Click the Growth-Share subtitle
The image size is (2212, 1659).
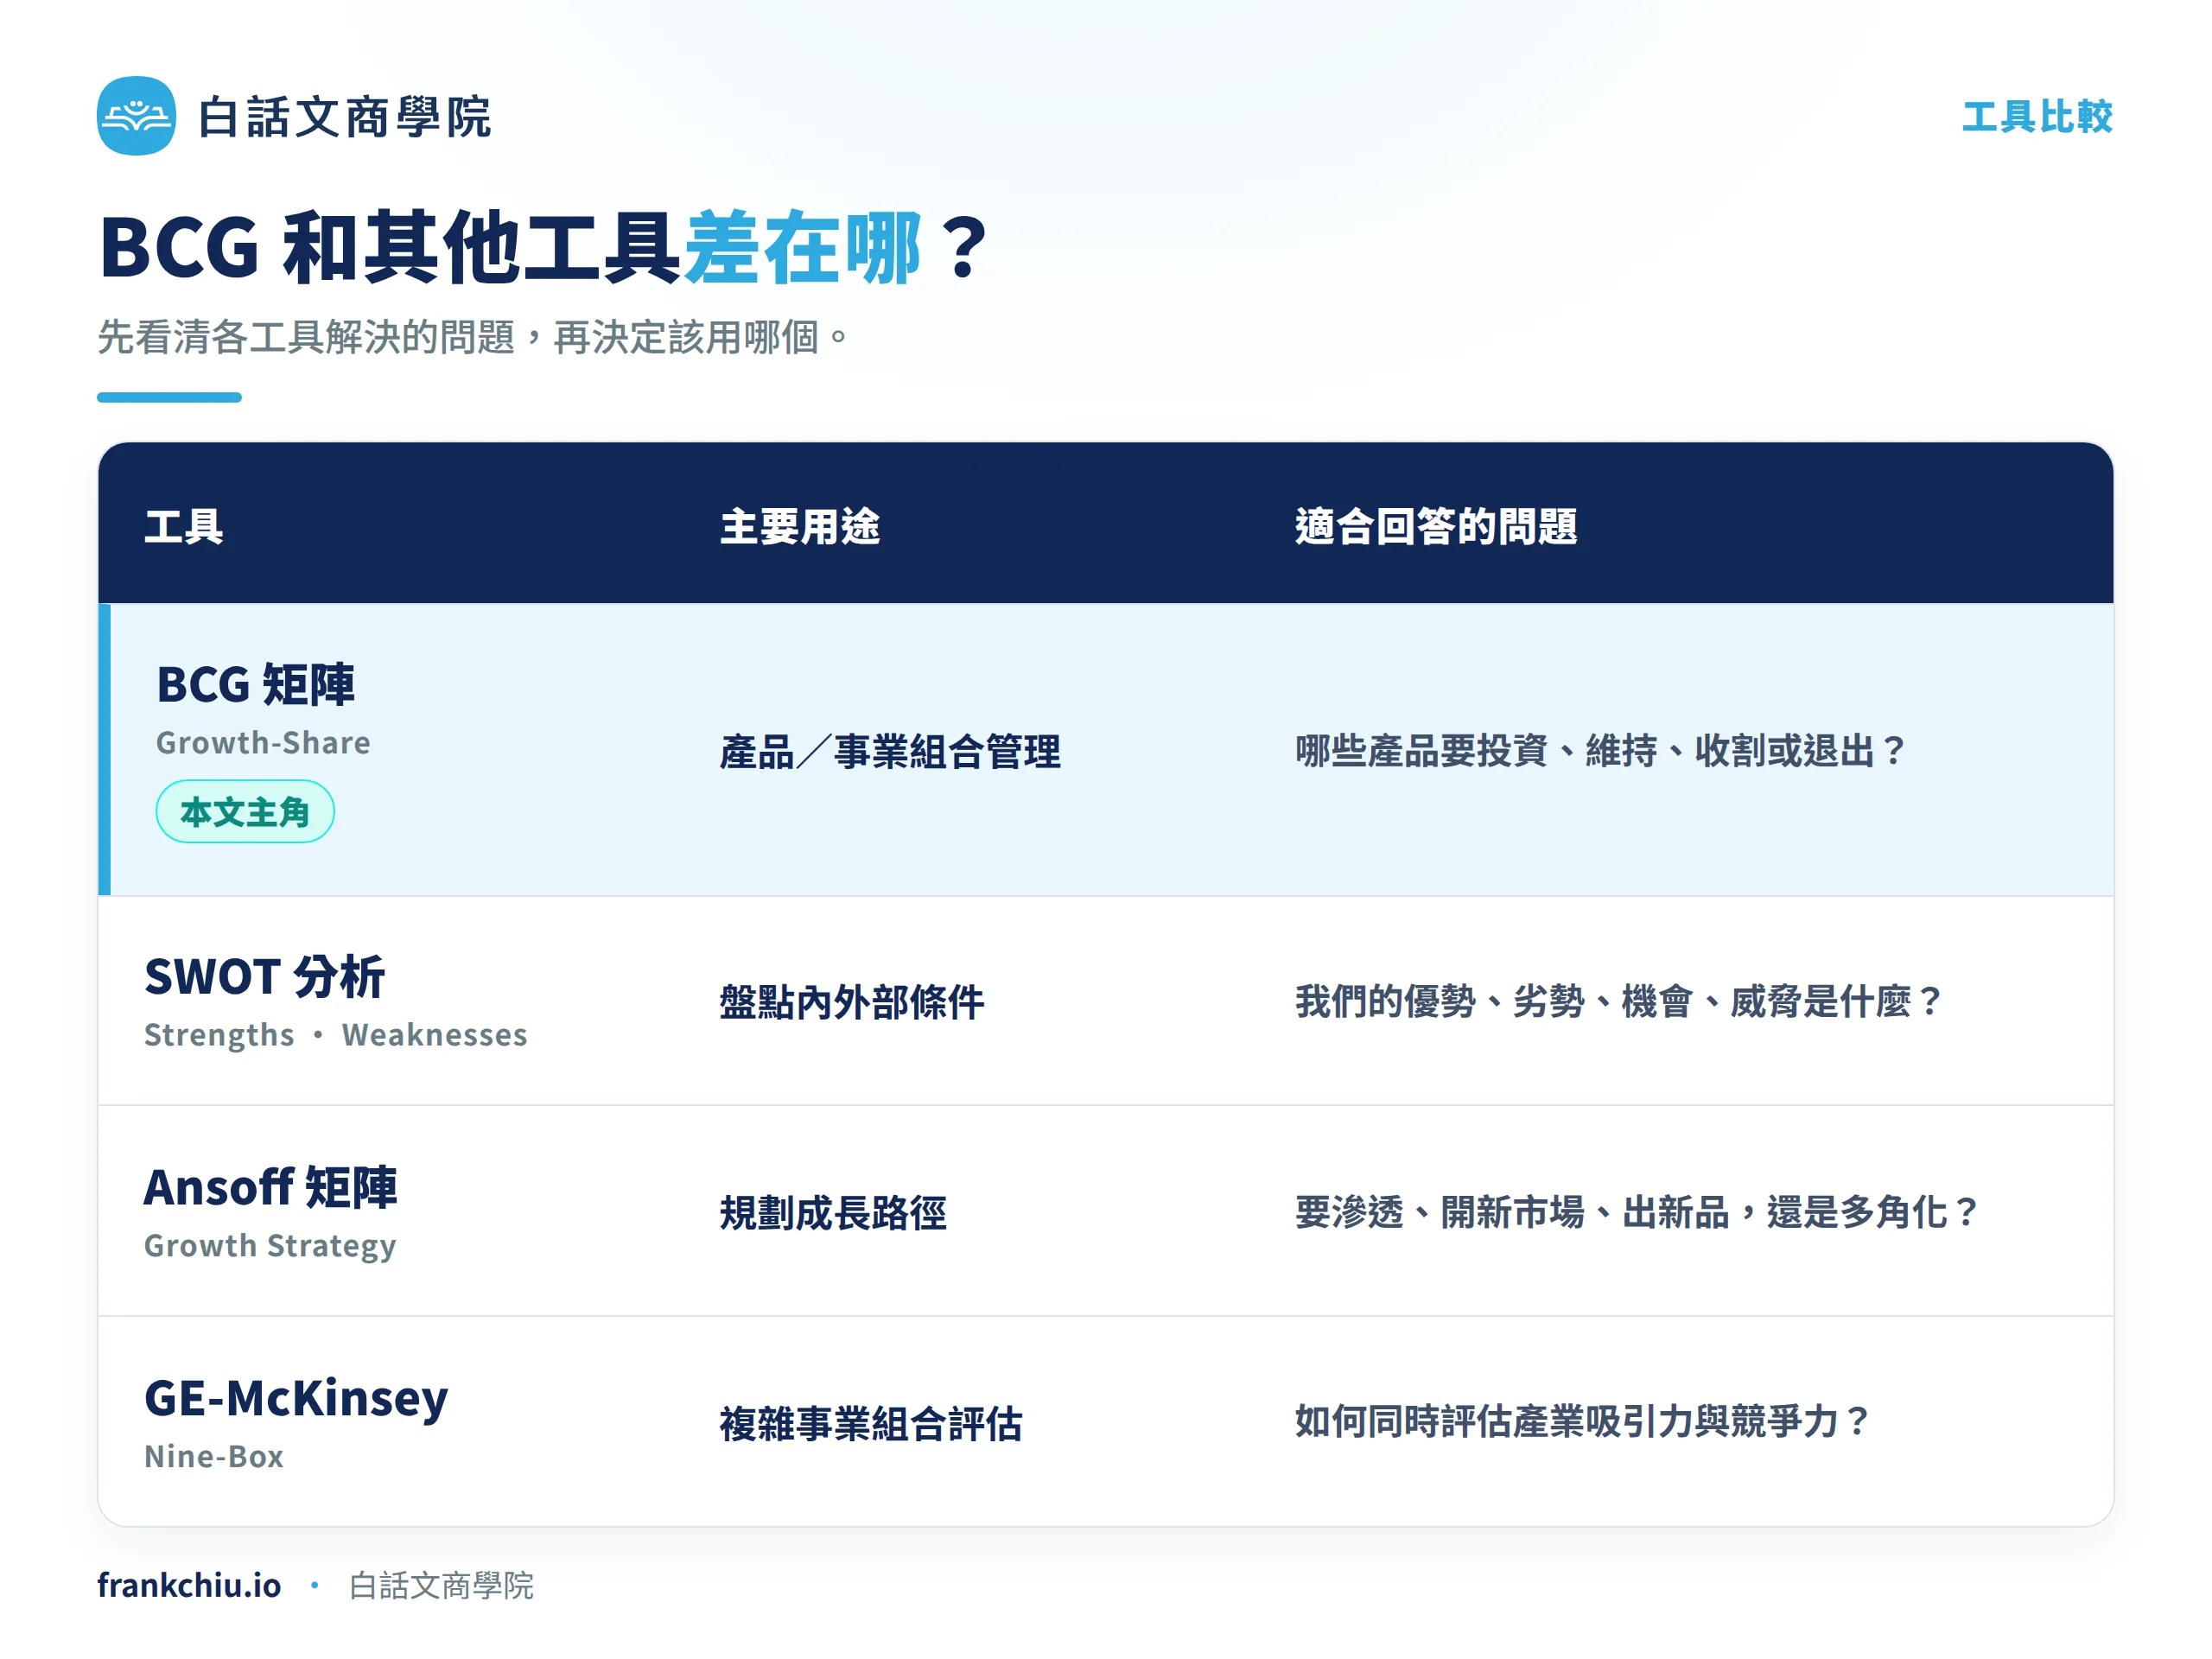pos(263,743)
